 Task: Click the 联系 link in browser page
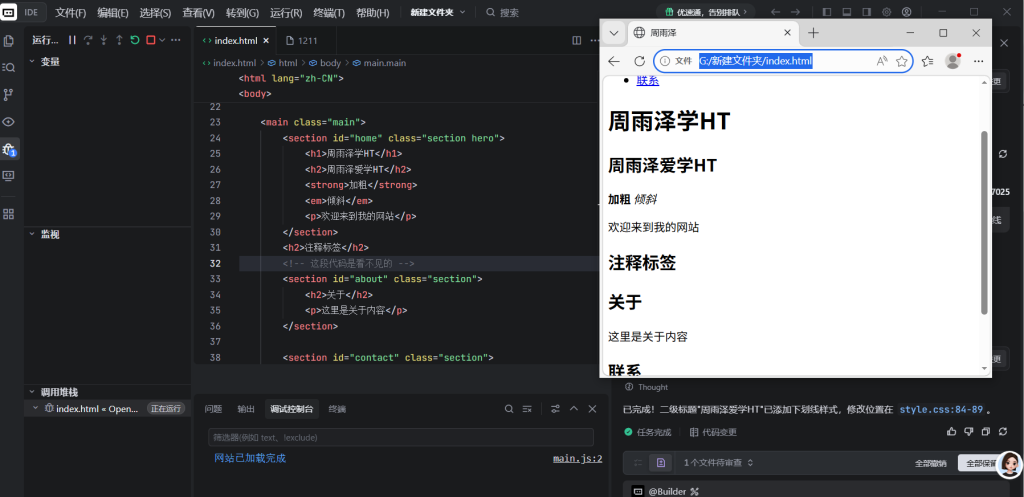pos(648,81)
